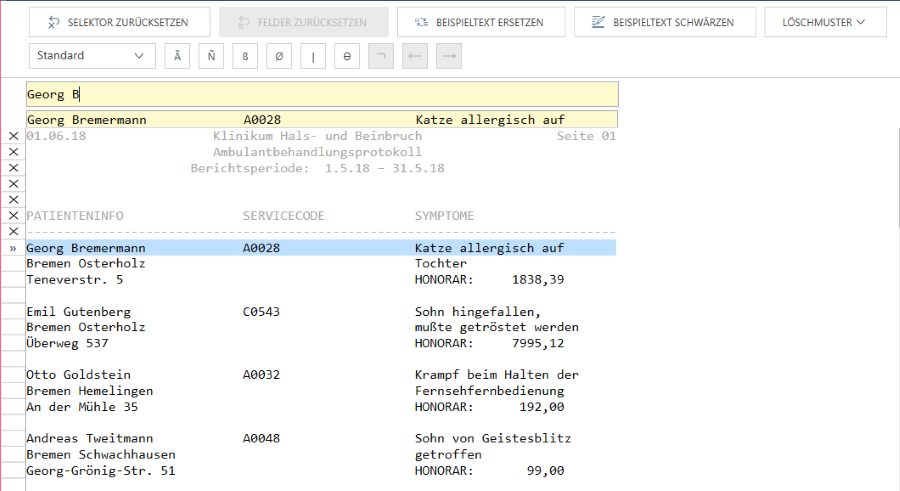Click the X beside Ambulantbehandlungsprotokoll line
Image resolution: width=900 pixels, height=491 pixels.
pos(13,152)
